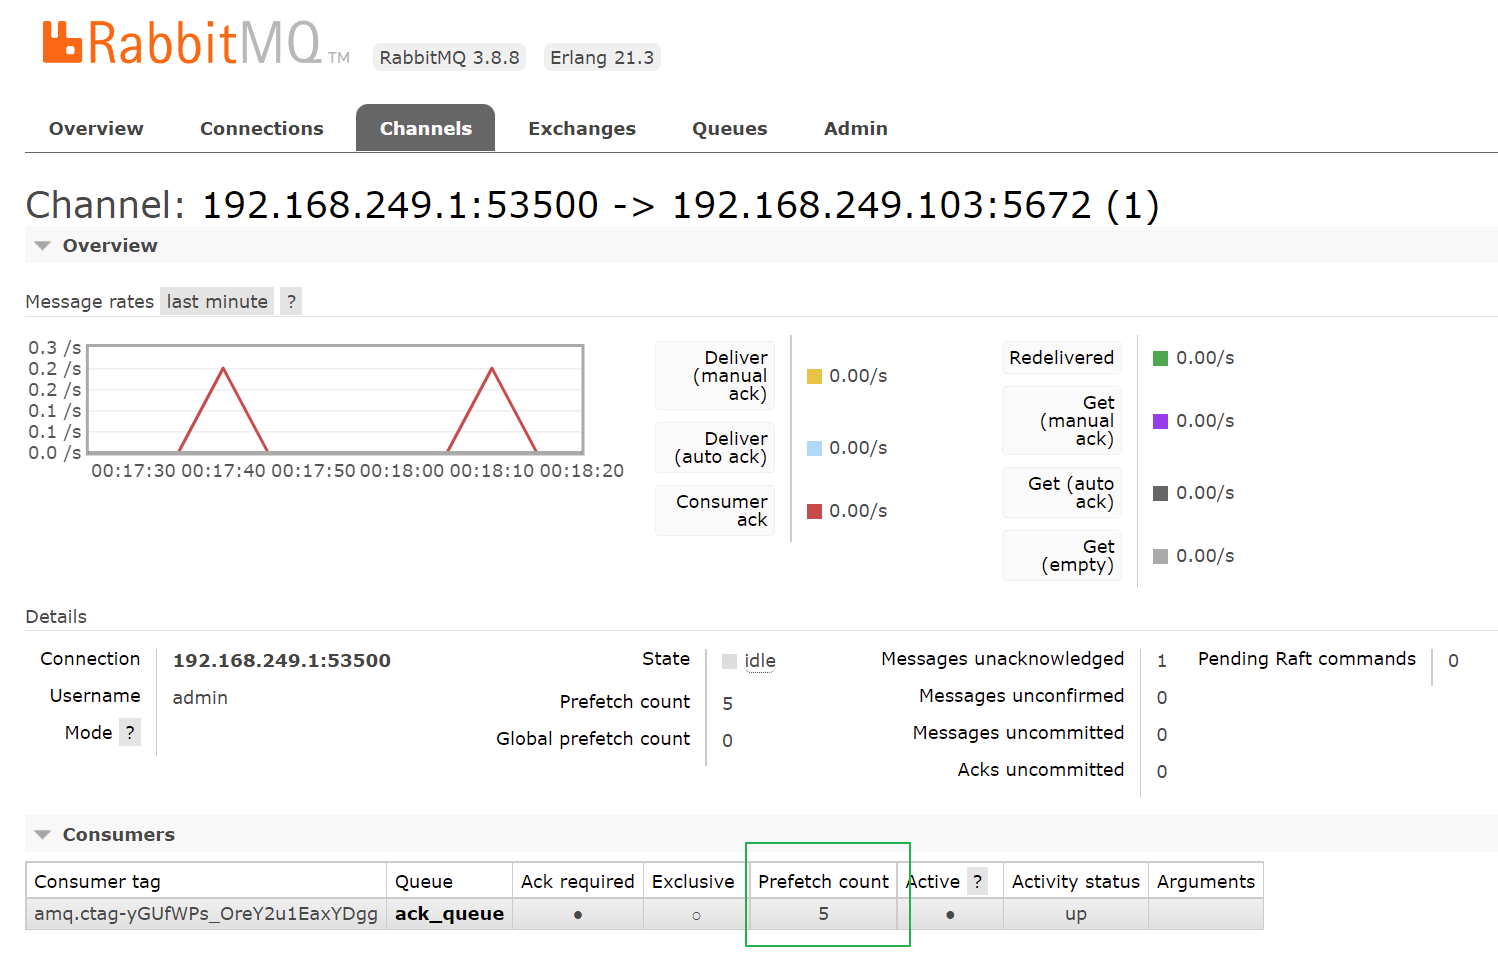The image size is (1498, 959).
Task: Change the last minute time range
Action: click(217, 302)
